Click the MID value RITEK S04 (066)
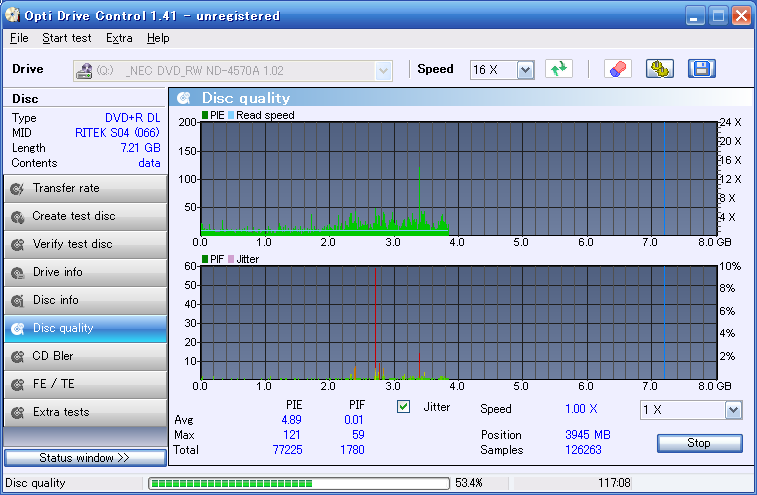 (117, 133)
